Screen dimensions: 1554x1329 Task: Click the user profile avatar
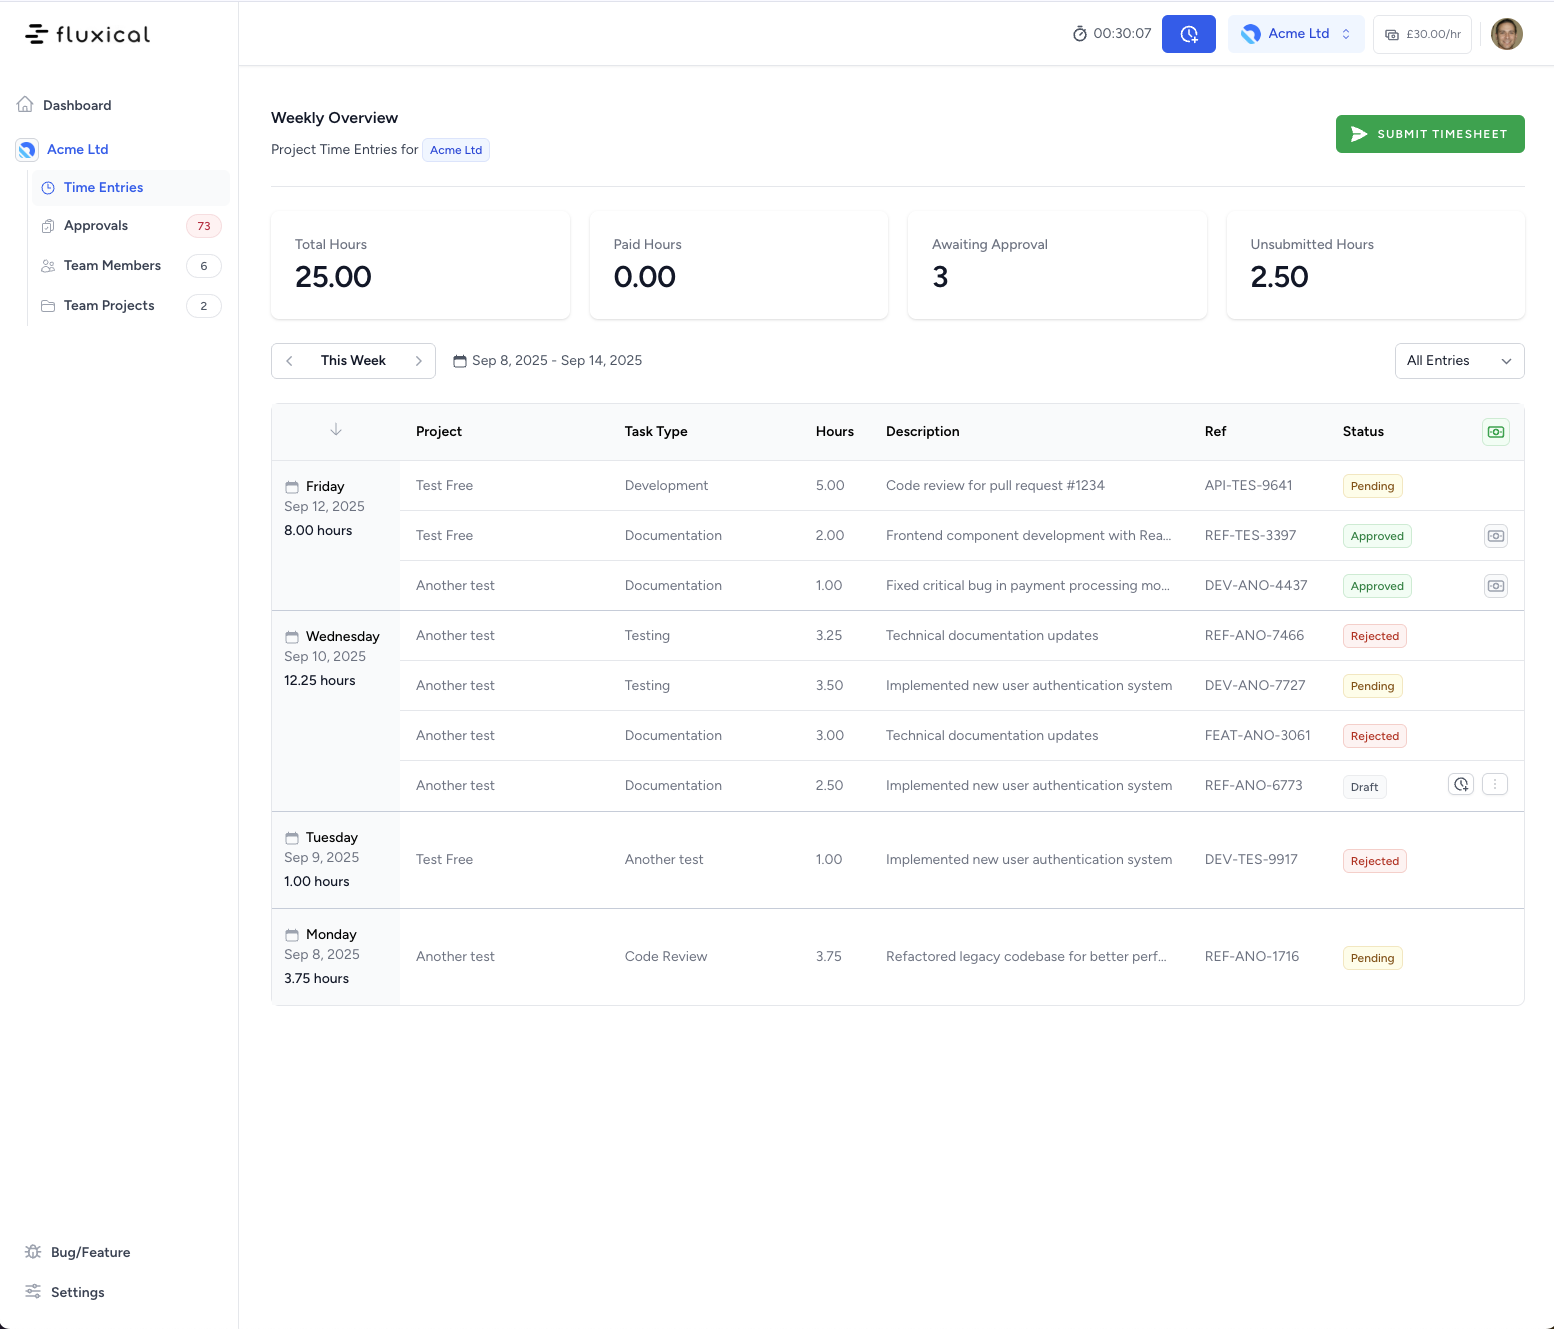1506,34
